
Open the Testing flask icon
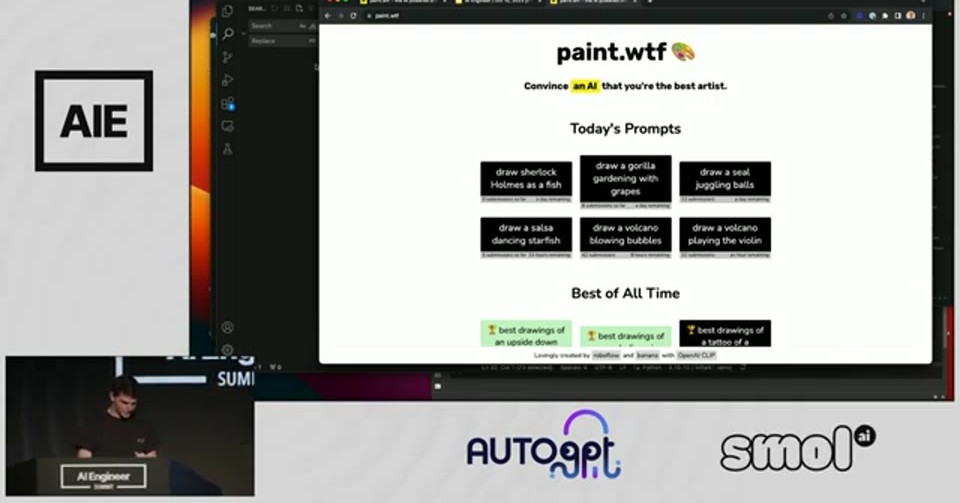[228, 149]
